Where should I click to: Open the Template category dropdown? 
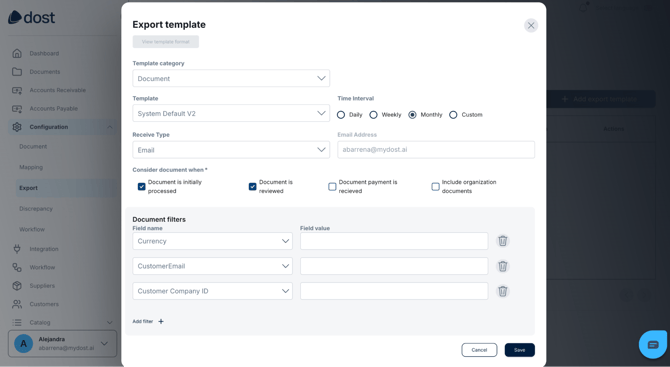pos(231,79)
